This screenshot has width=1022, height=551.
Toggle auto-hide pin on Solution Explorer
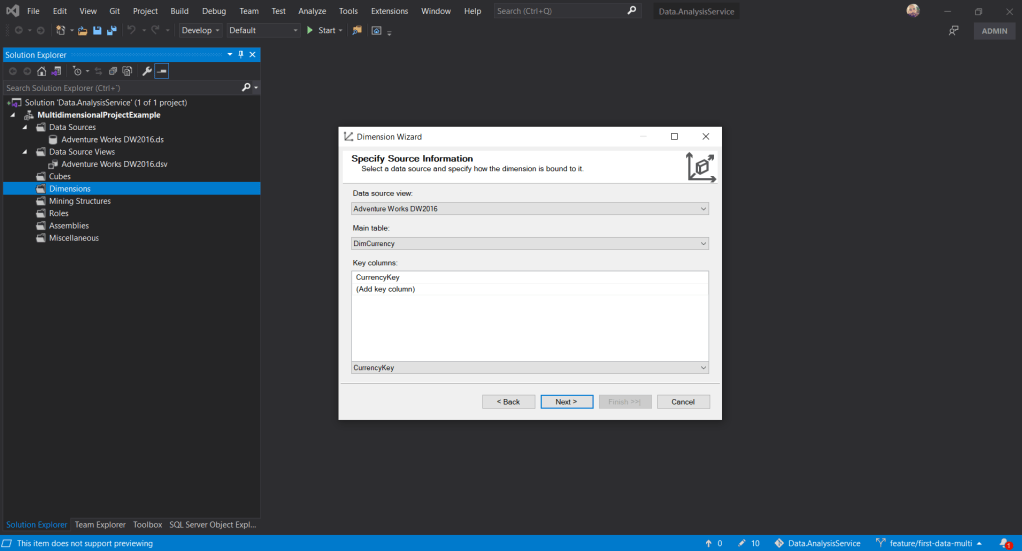[x=241, y=55]
